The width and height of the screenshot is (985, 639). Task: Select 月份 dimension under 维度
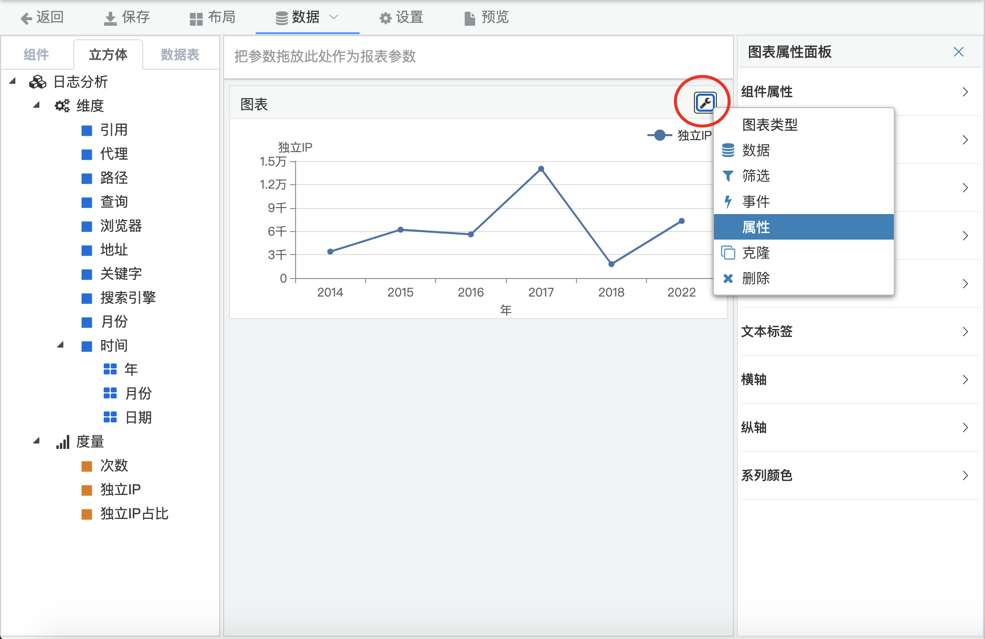(114, 322)
